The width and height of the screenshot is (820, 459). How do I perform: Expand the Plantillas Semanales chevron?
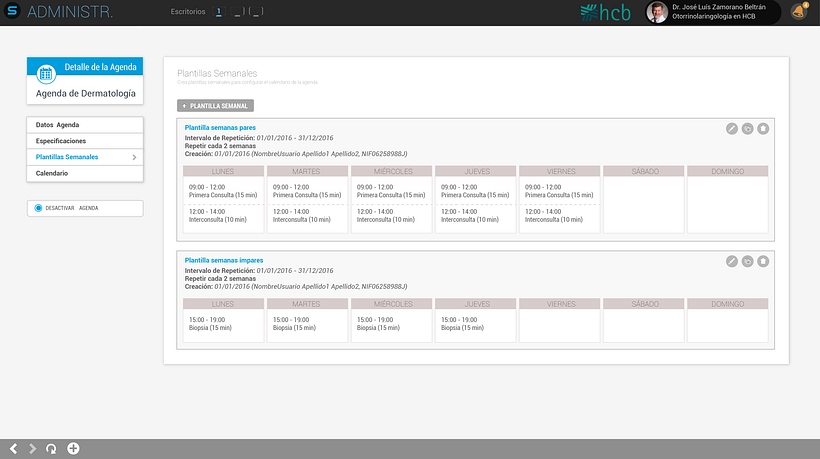(x=134, y=157)
